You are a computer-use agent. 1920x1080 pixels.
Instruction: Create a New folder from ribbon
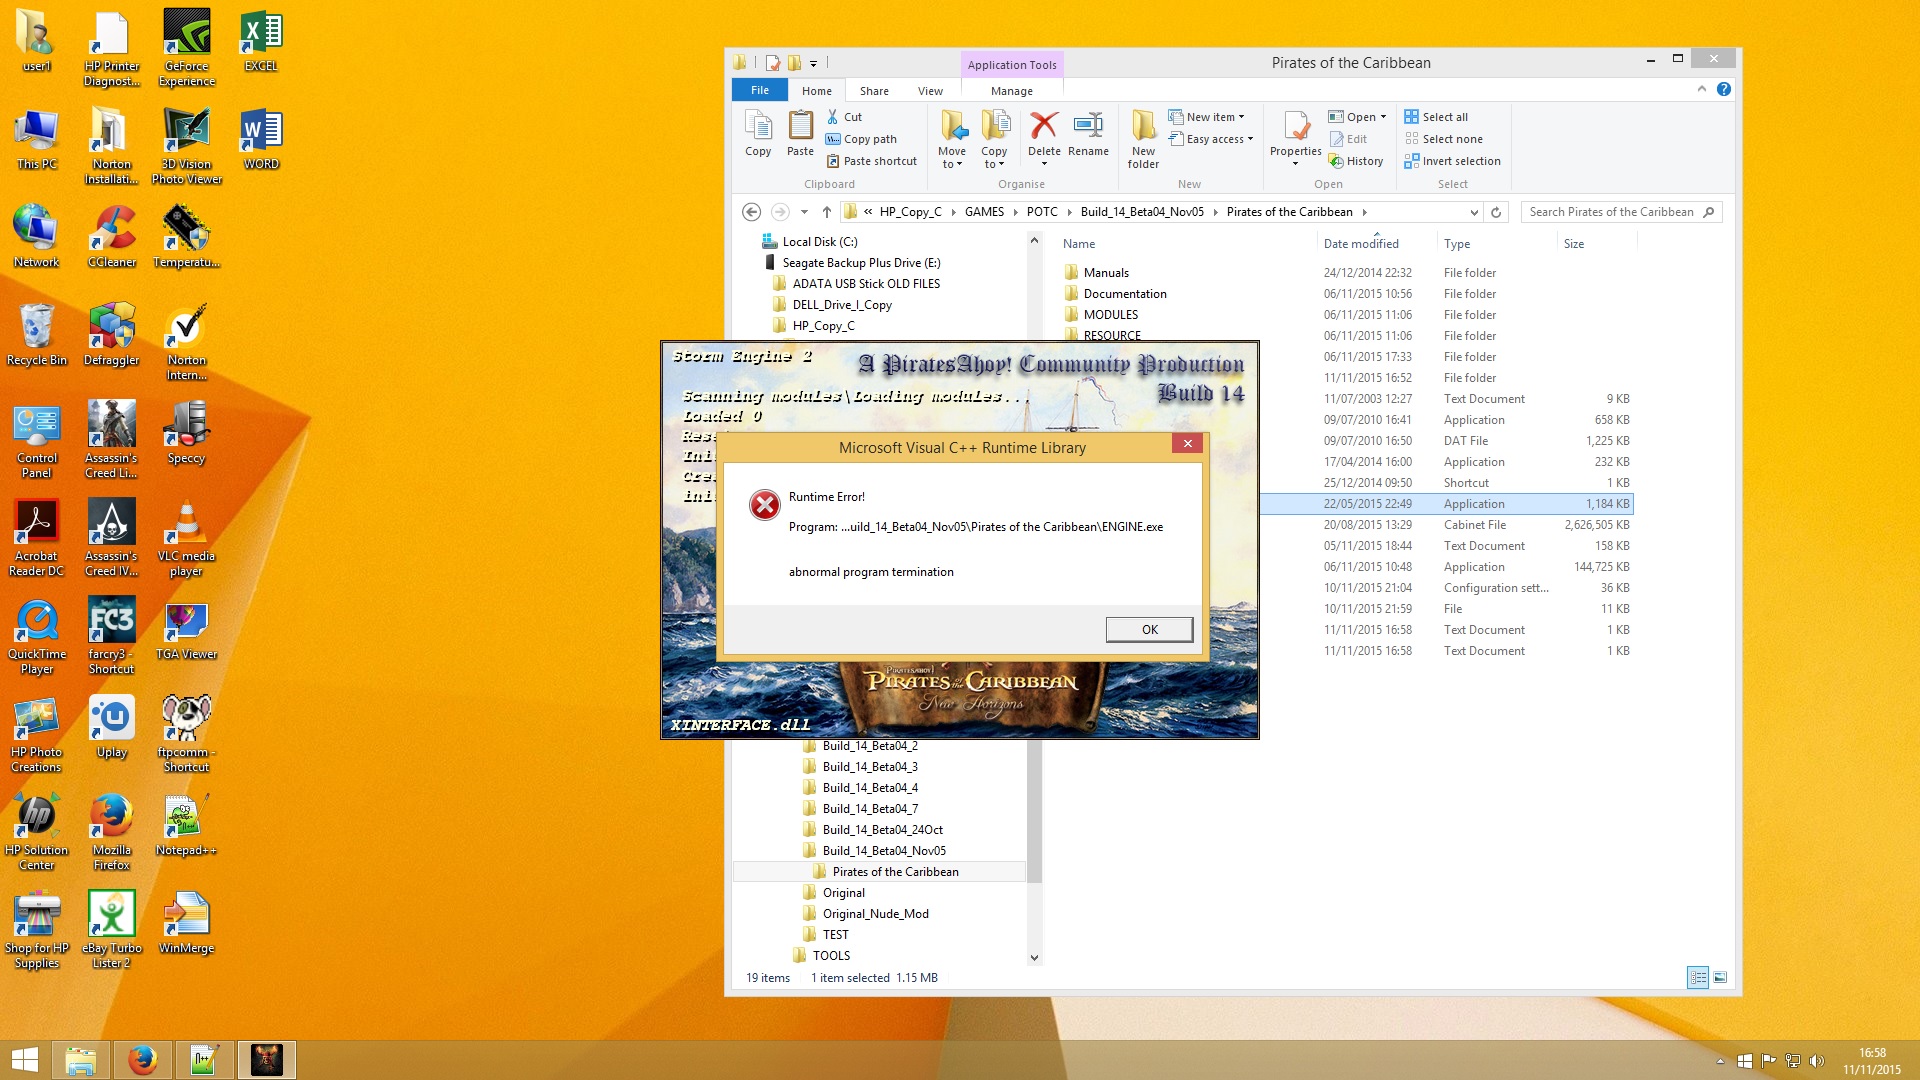1143,140
